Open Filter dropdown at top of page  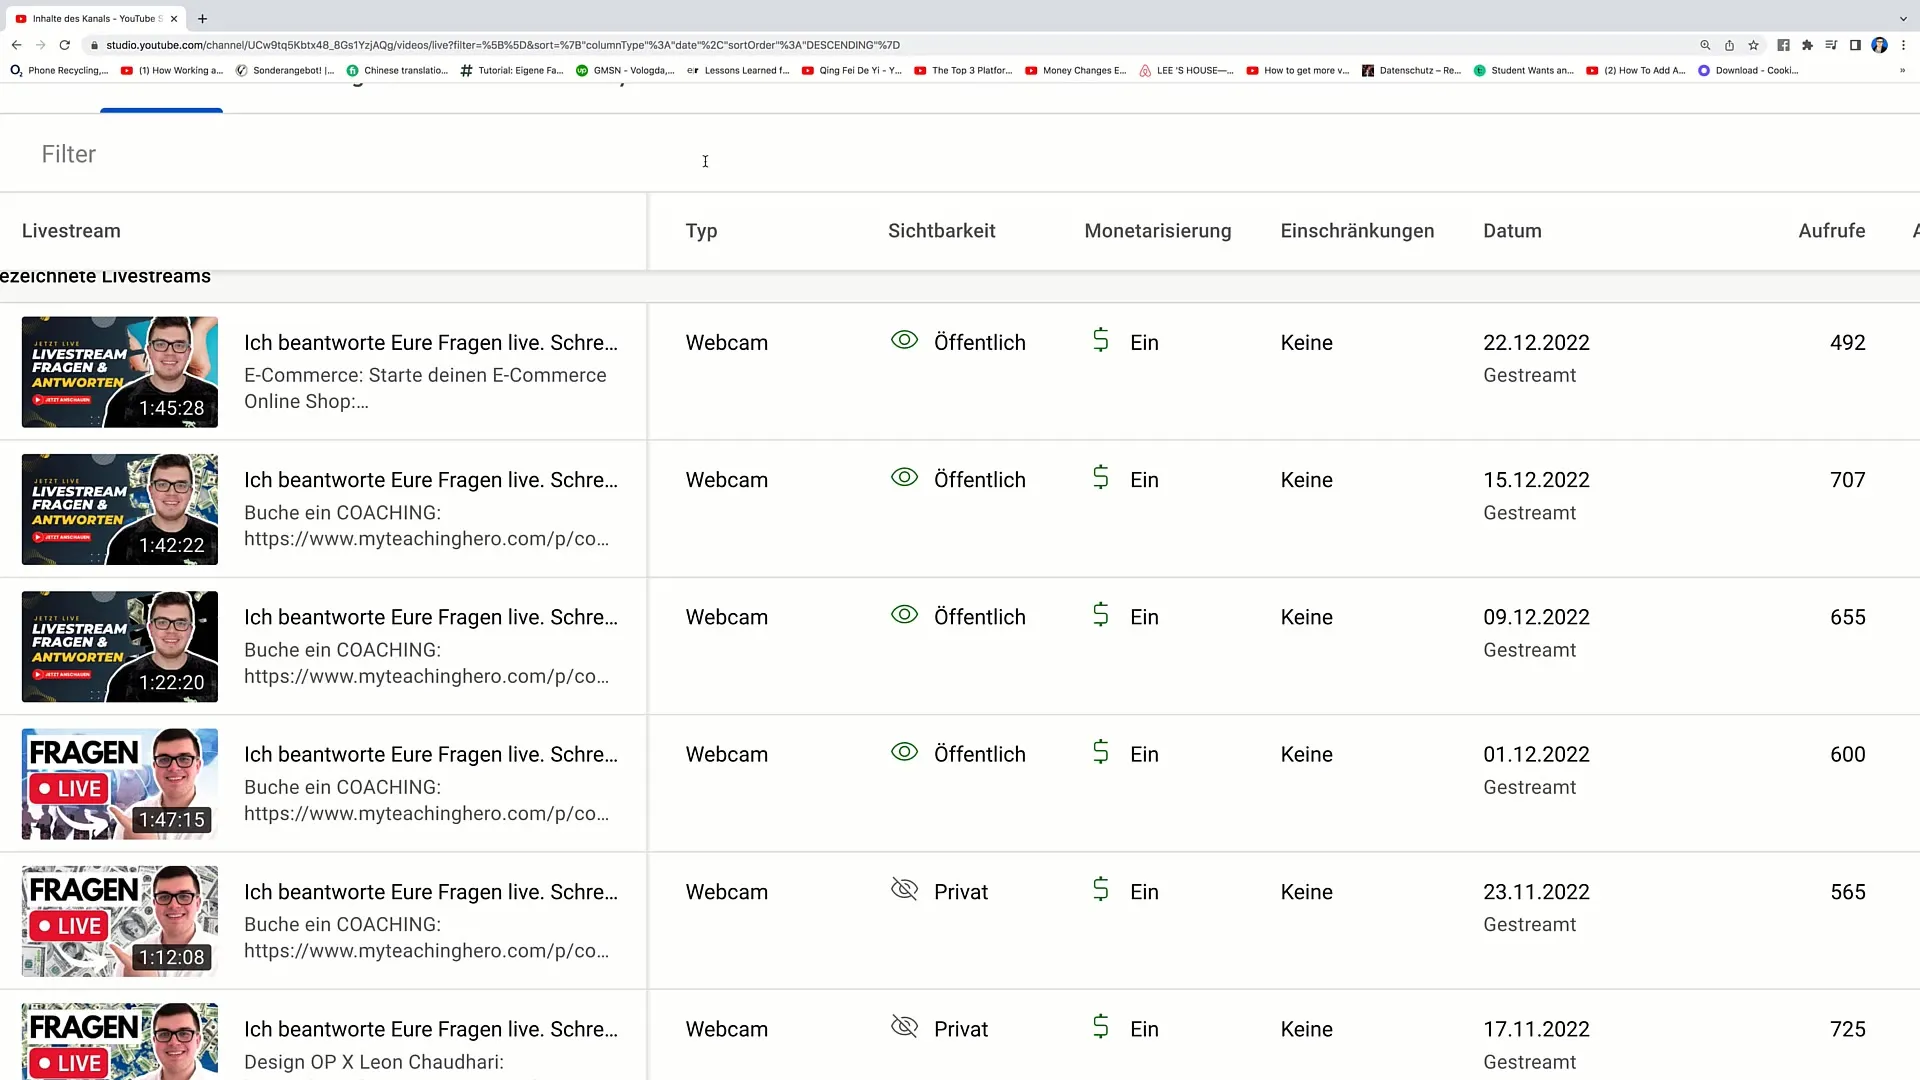(69, 154)
